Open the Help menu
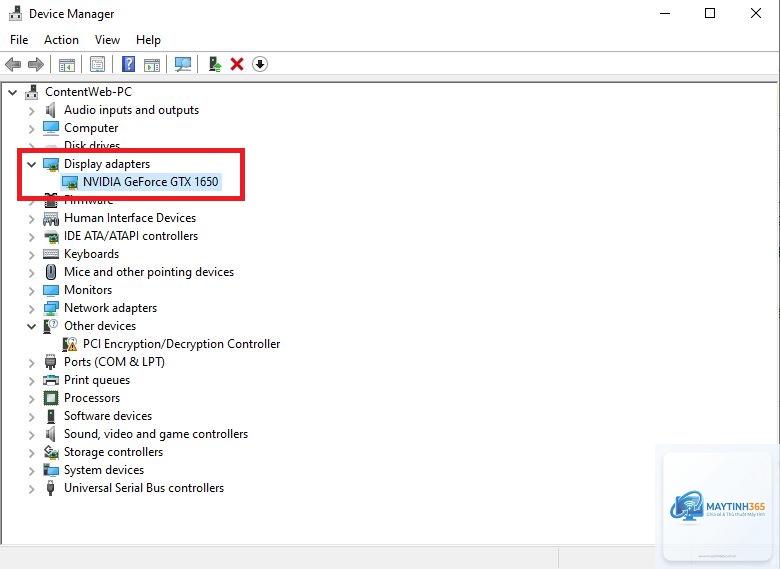780x569 pixels. point(148,40)
